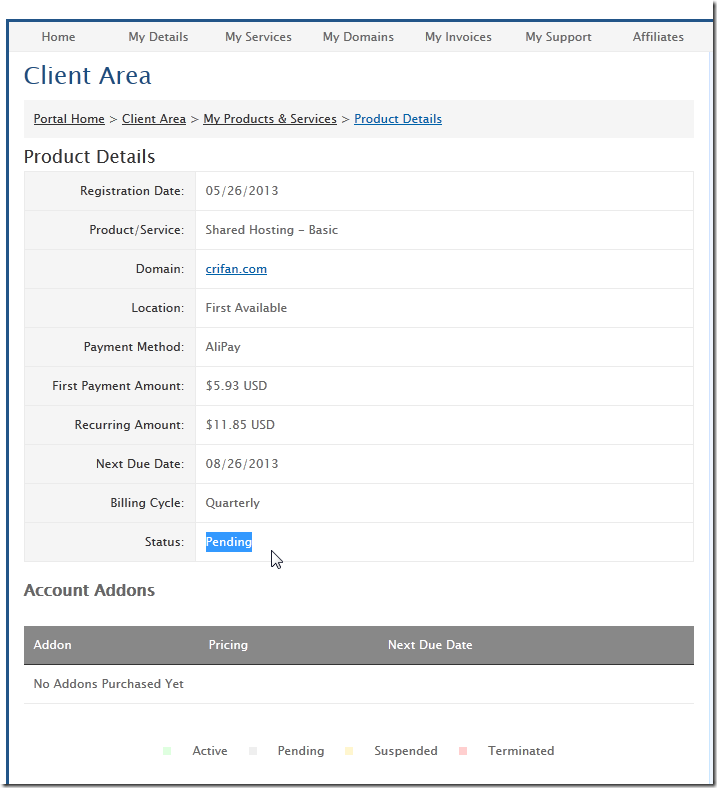Click the Addon column header

point(53,645)
